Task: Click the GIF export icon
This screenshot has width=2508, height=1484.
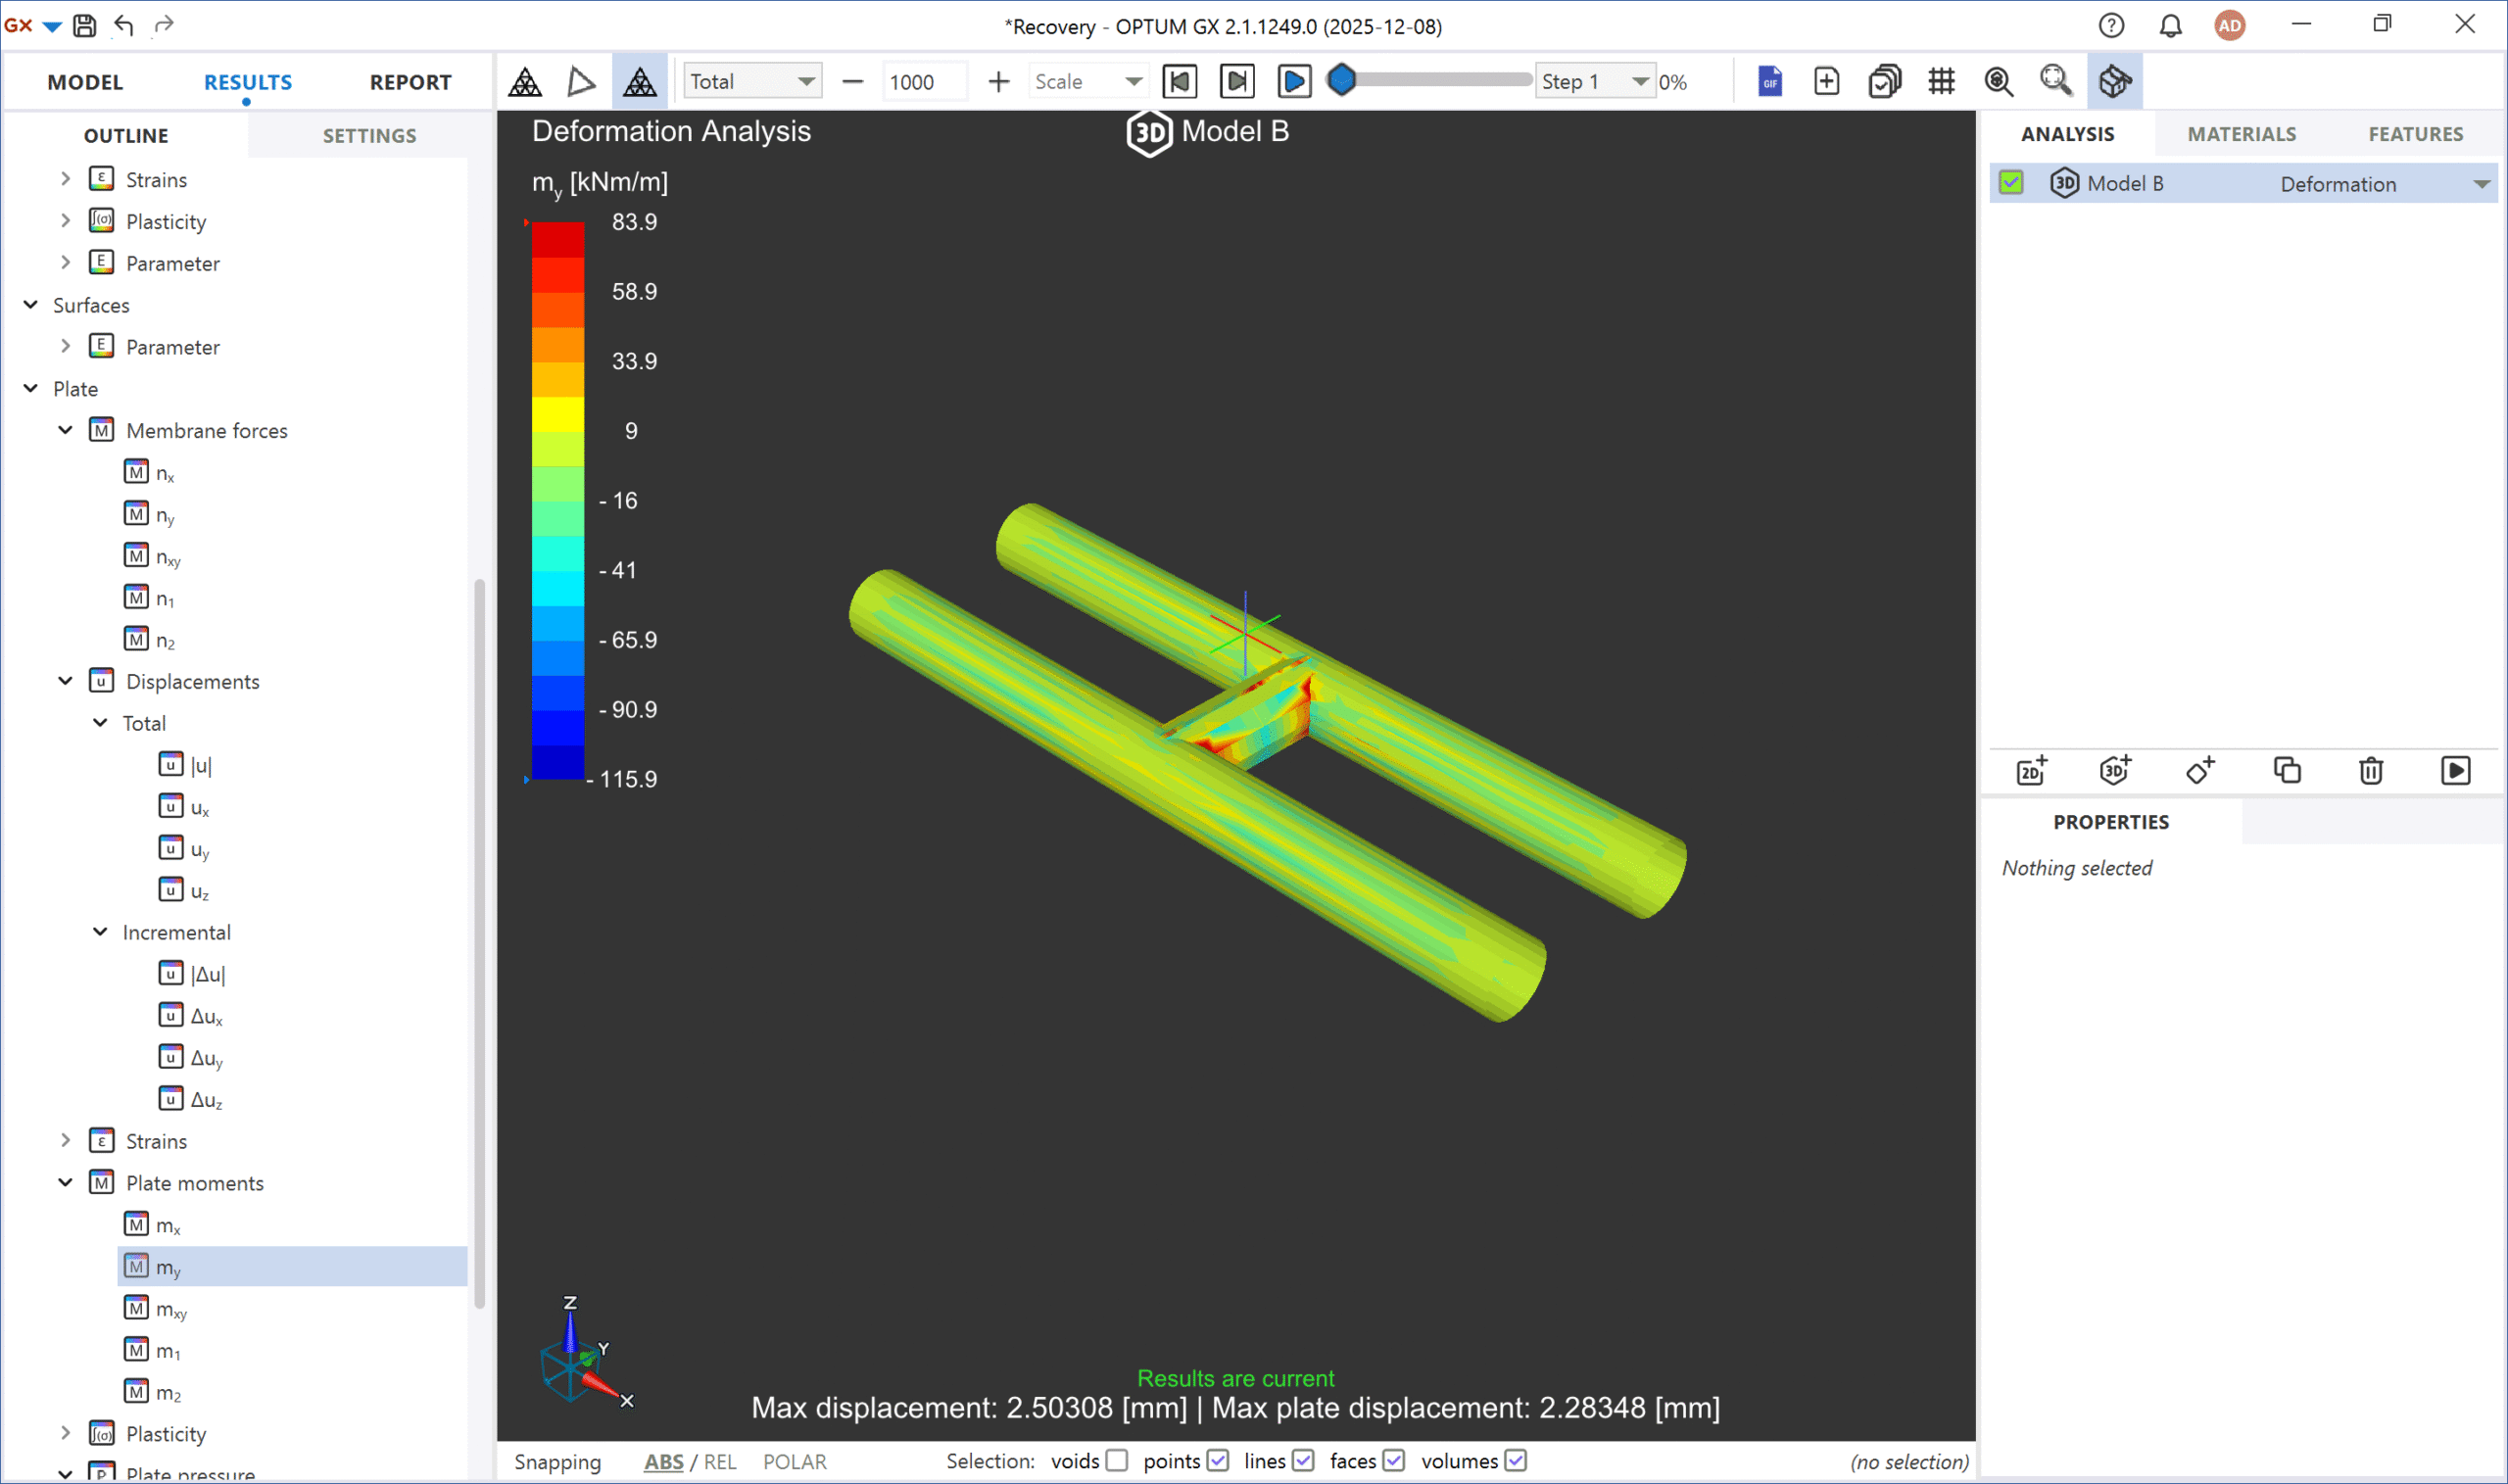Action: pyautogui.click(x=1770, y=81)
